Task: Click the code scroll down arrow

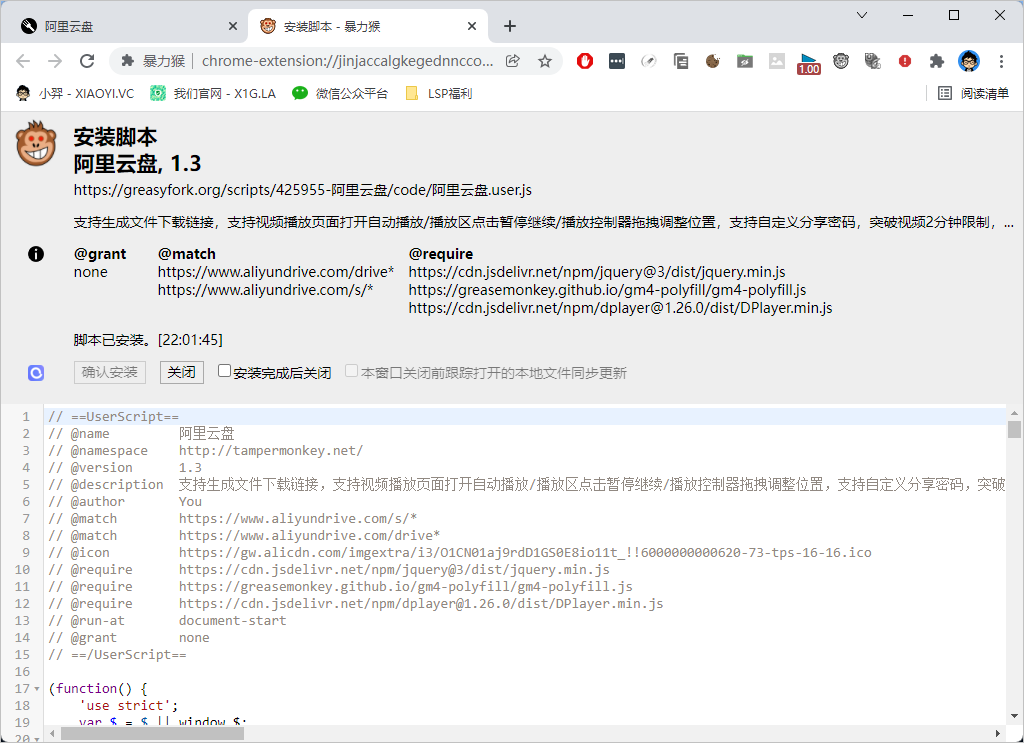Action: [1014, 716]
